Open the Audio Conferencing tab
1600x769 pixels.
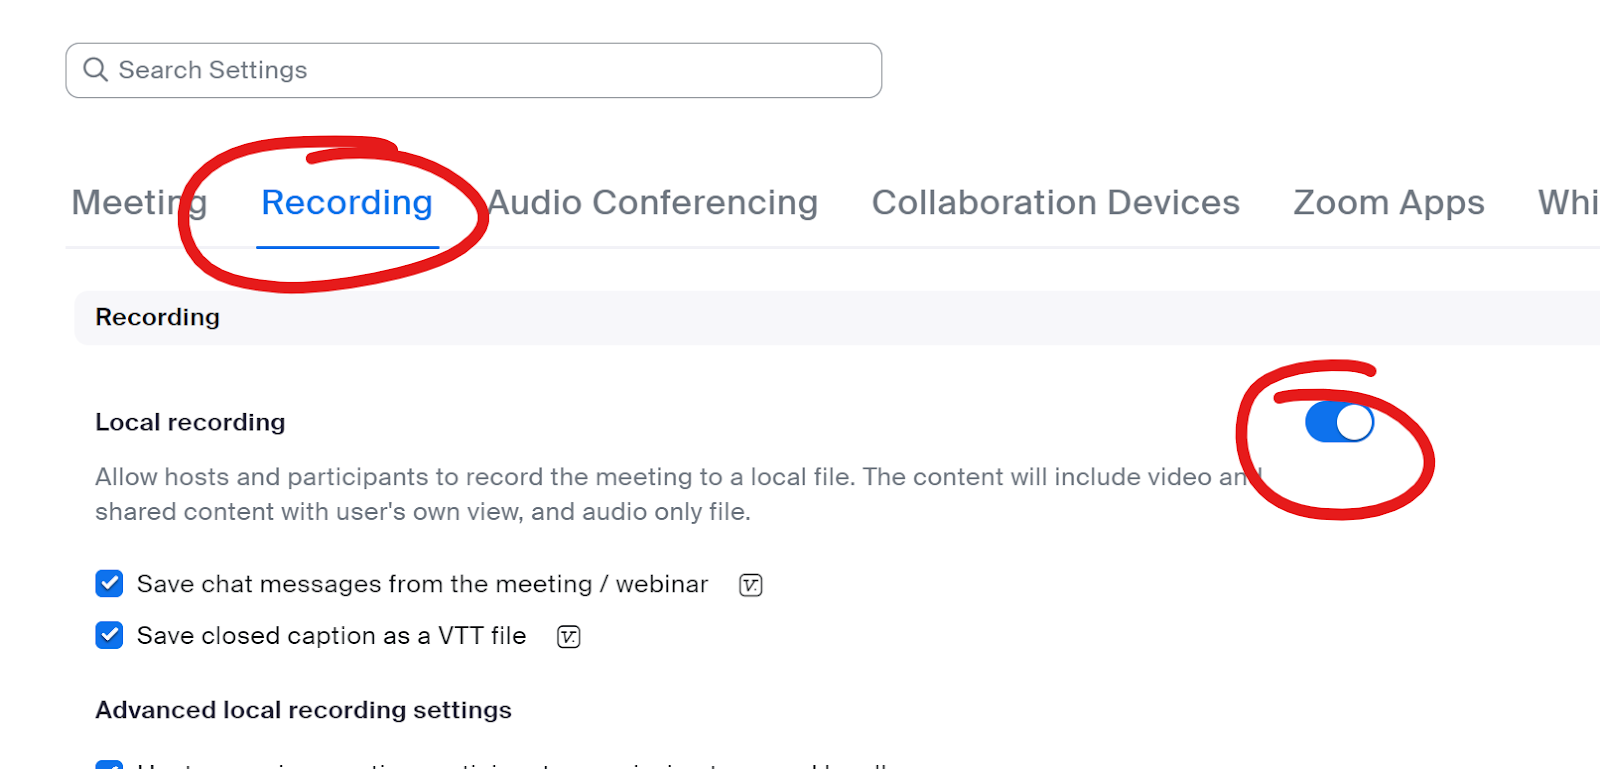tap(653, 202)
